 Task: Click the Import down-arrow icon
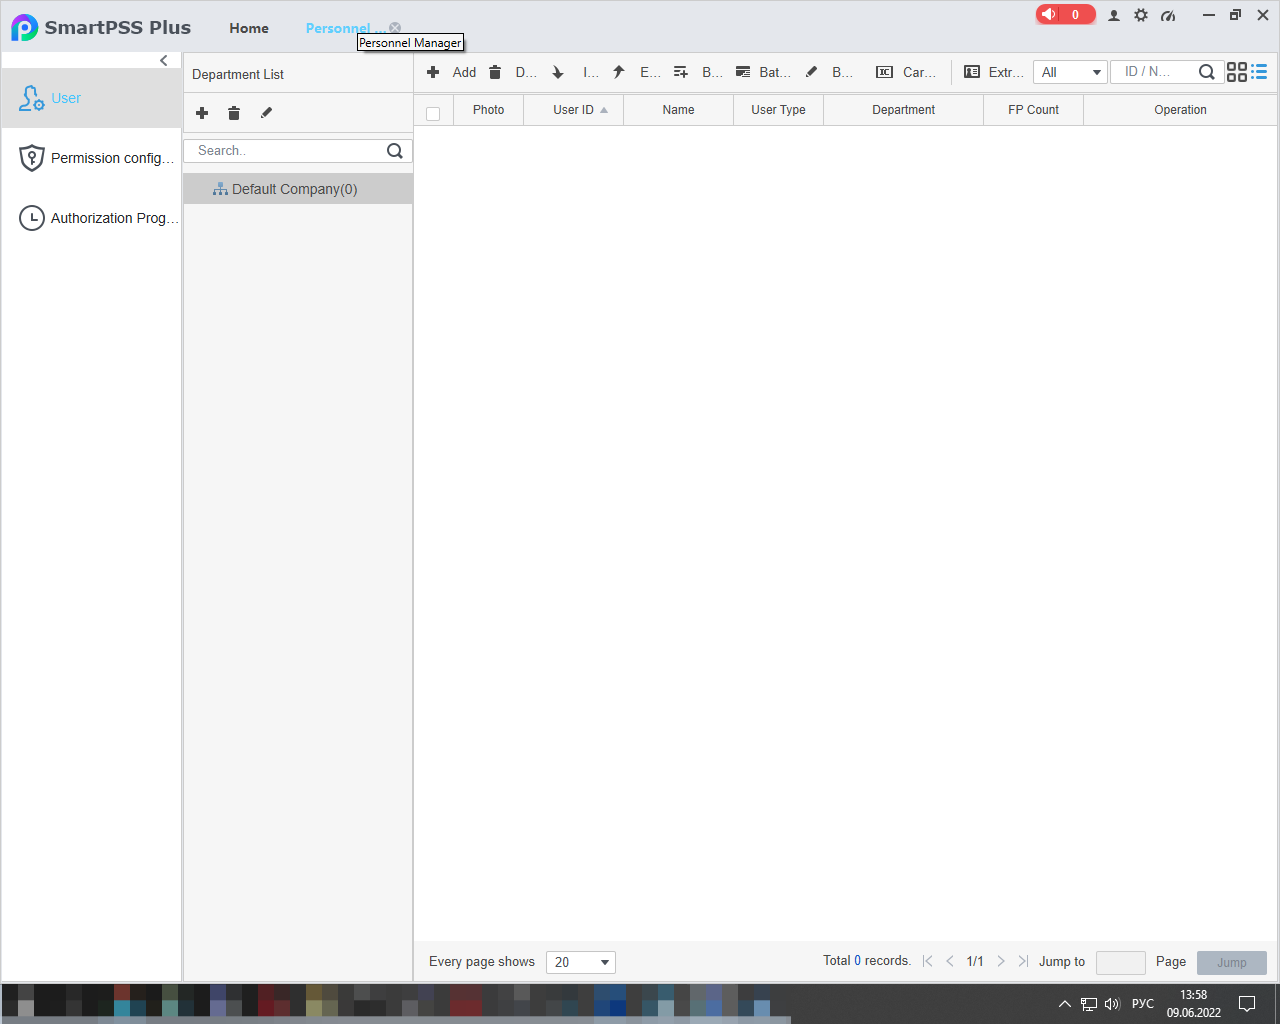click(558, 72)
